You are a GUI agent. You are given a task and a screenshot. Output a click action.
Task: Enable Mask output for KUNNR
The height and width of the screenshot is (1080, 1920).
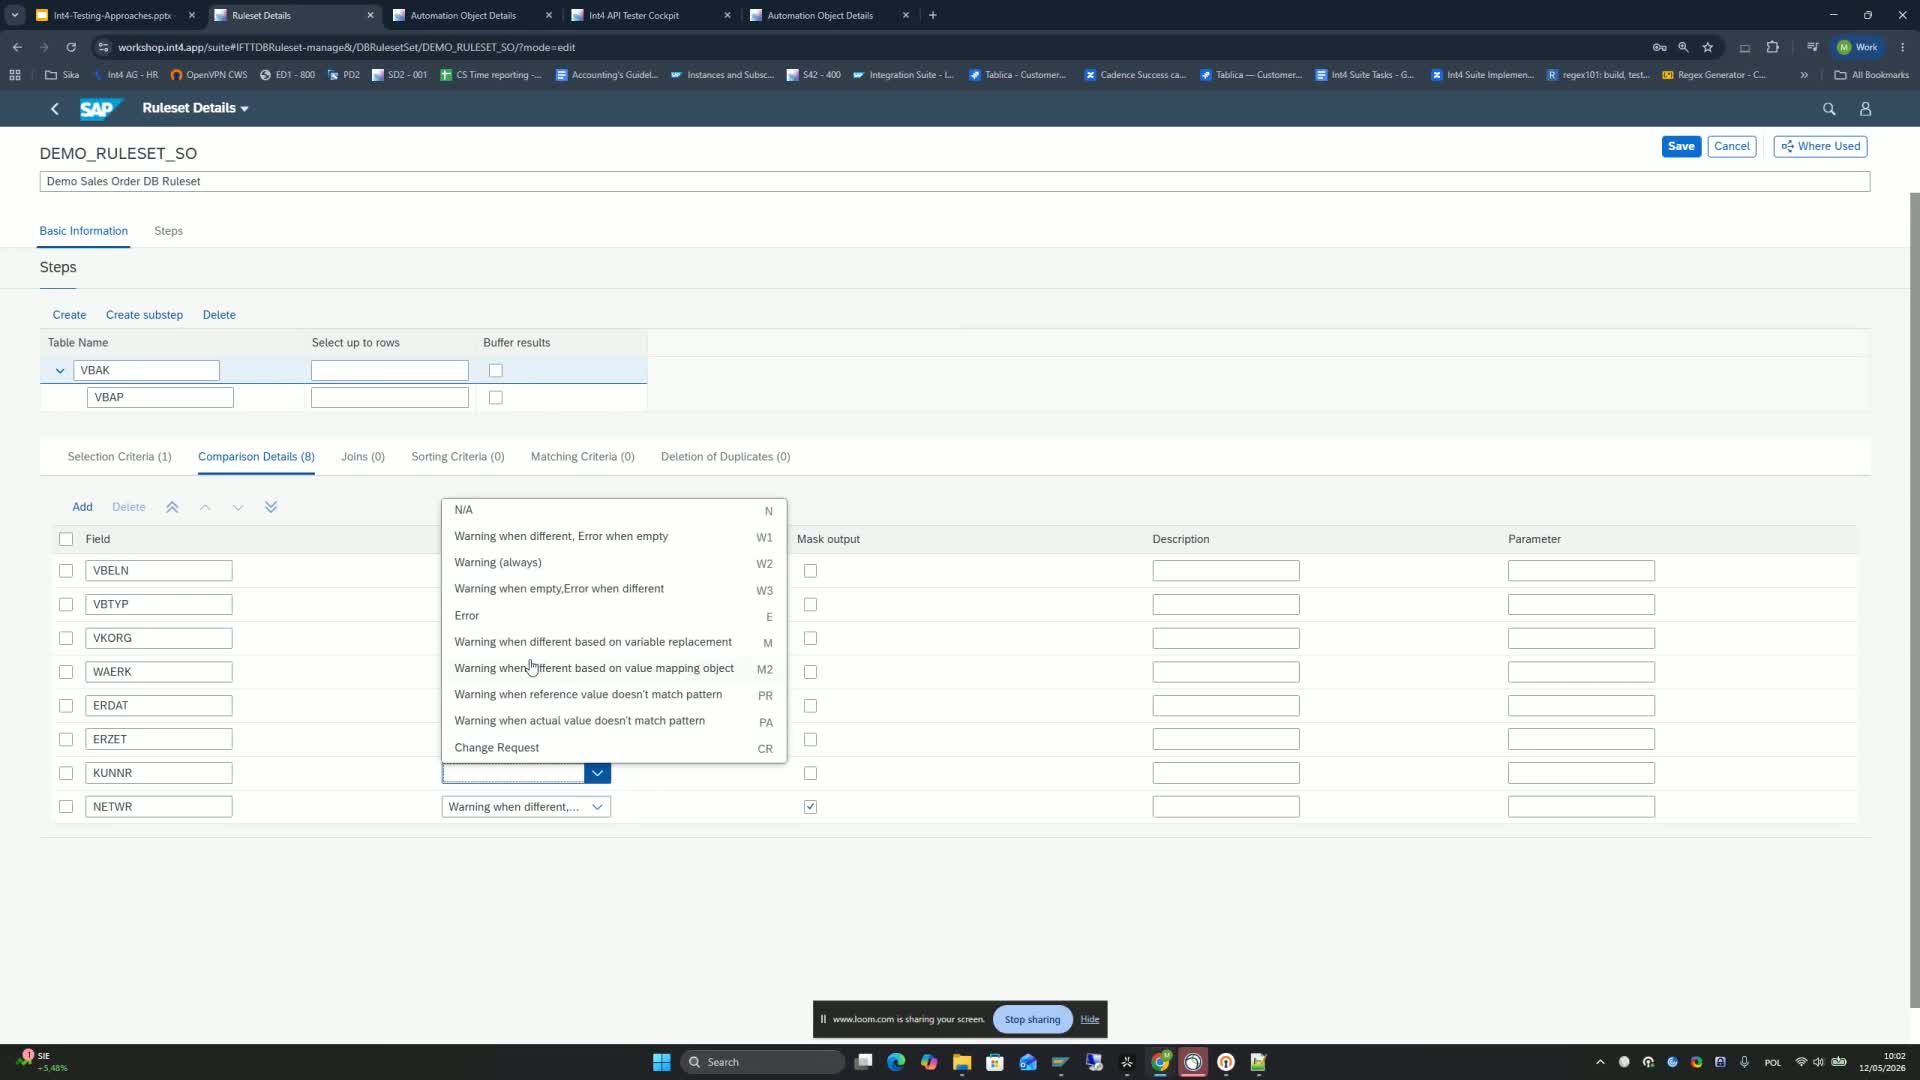811,773
